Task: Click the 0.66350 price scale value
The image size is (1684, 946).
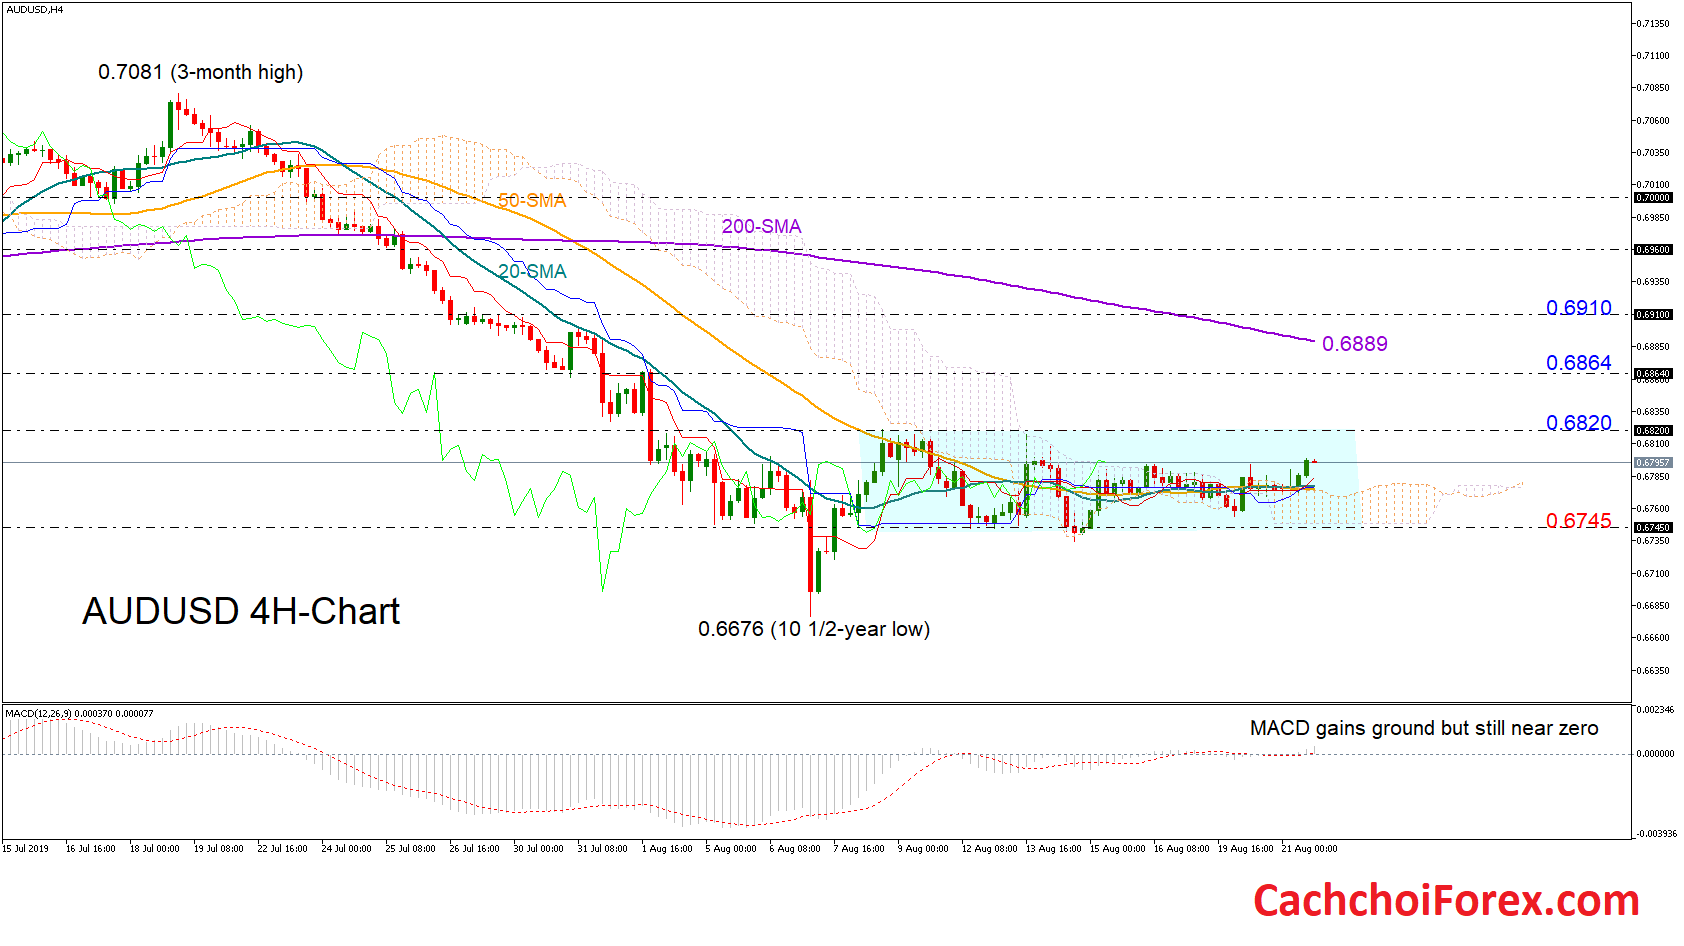Action: (x=1654, y=671)
